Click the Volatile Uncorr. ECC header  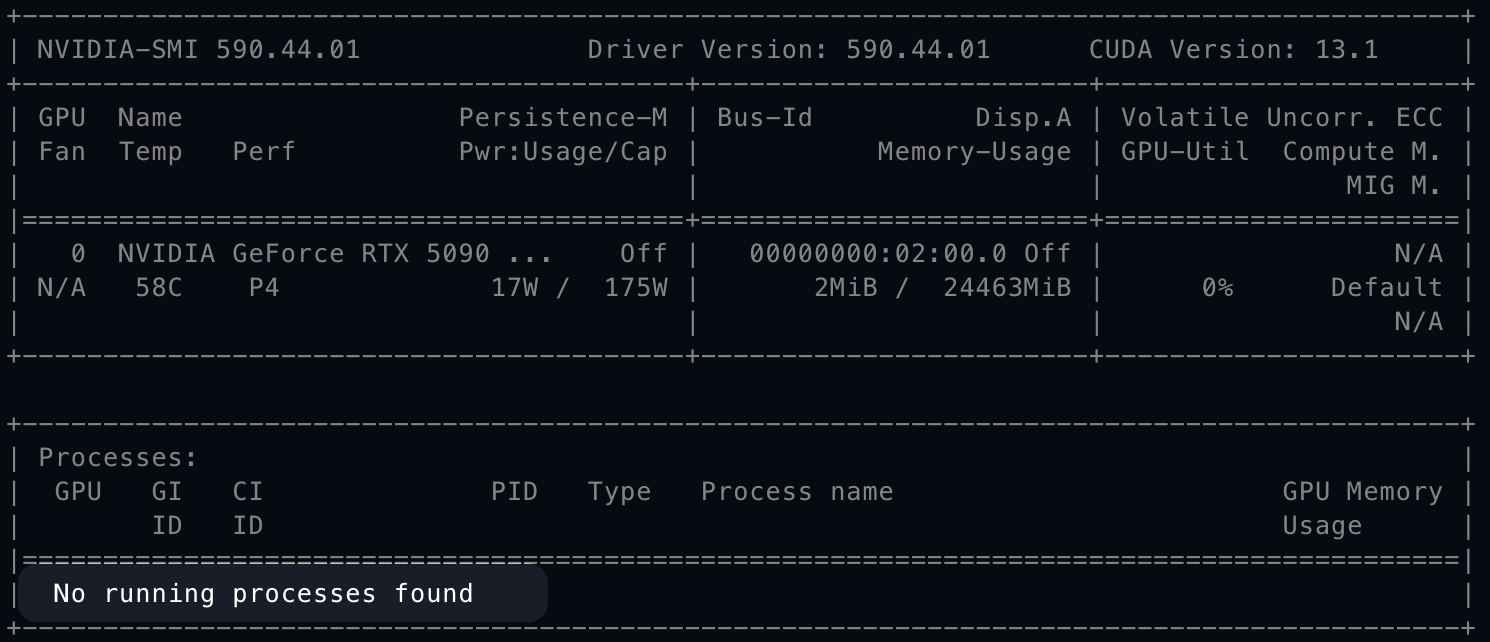click(x=1282, y=117)
